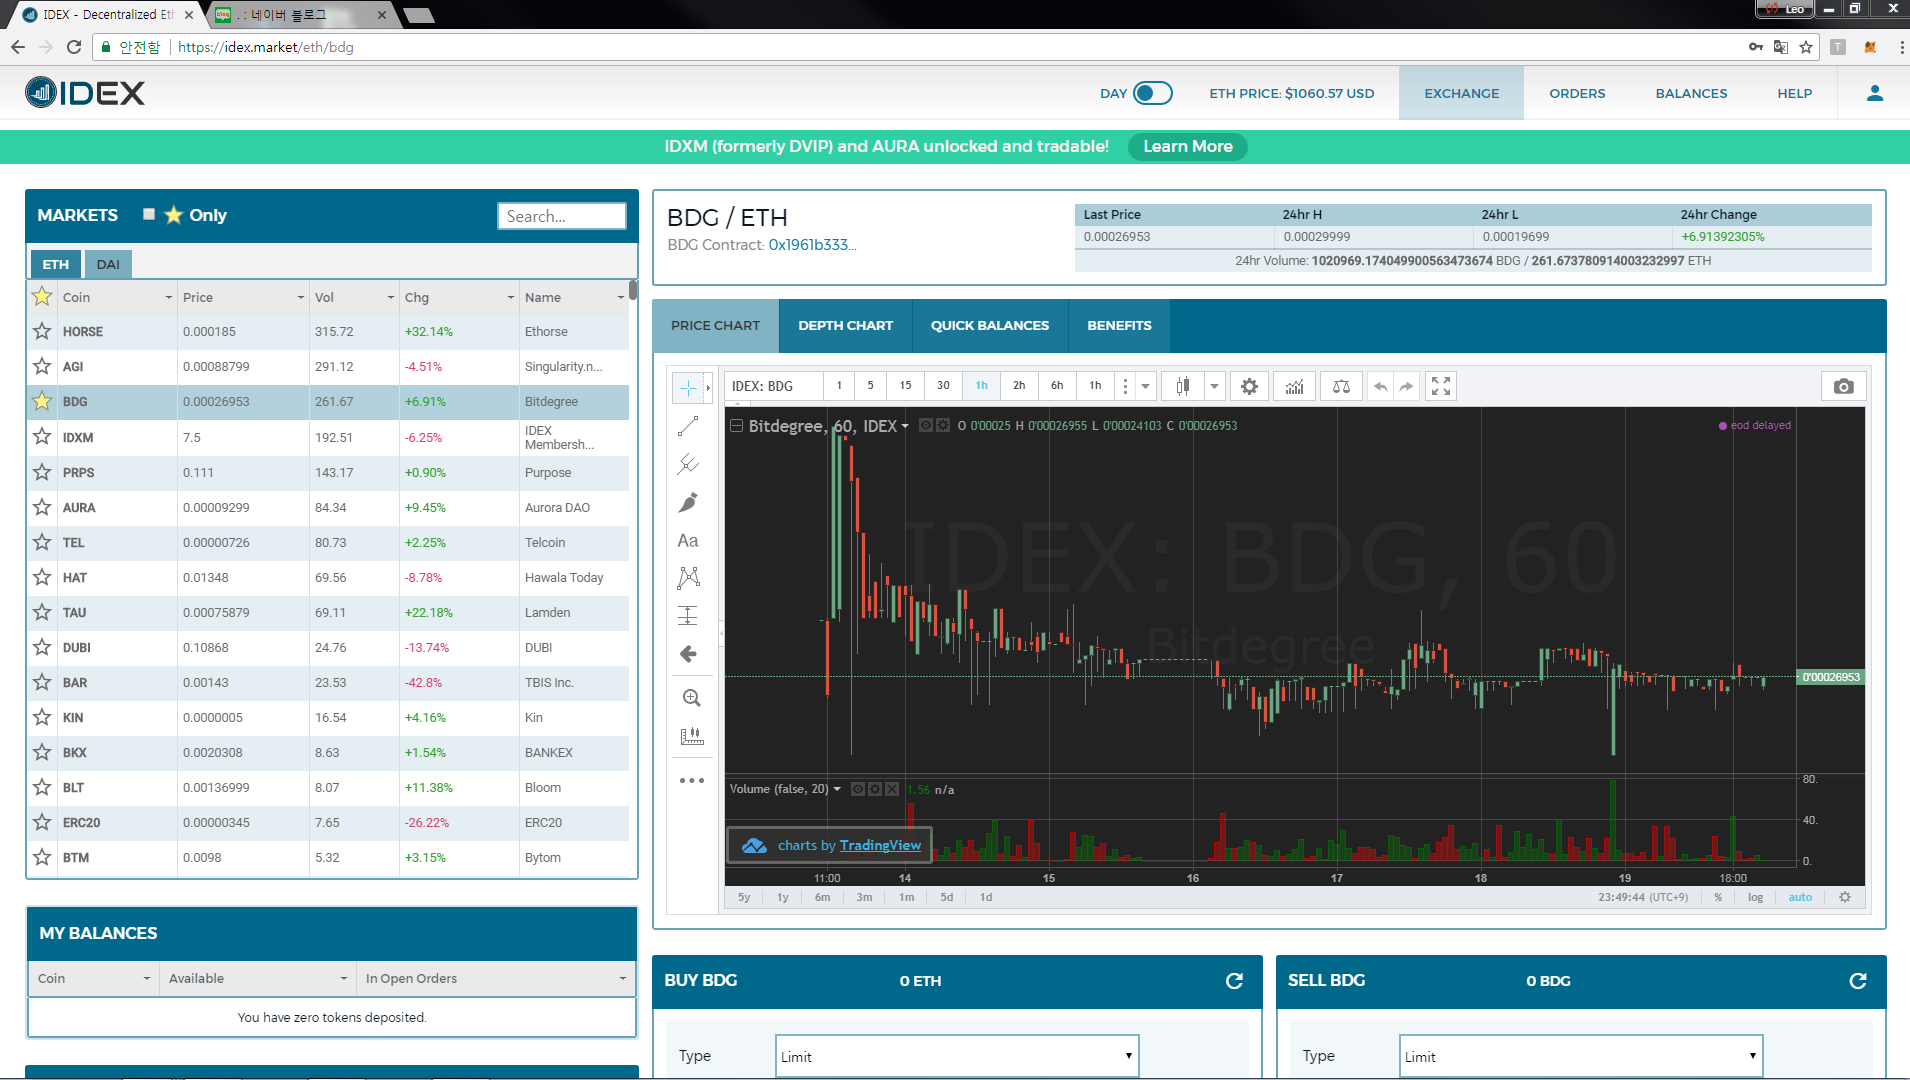Select the price range measure tool
This screenshot has height=1080, width=1910.
[x=688, y=615]
